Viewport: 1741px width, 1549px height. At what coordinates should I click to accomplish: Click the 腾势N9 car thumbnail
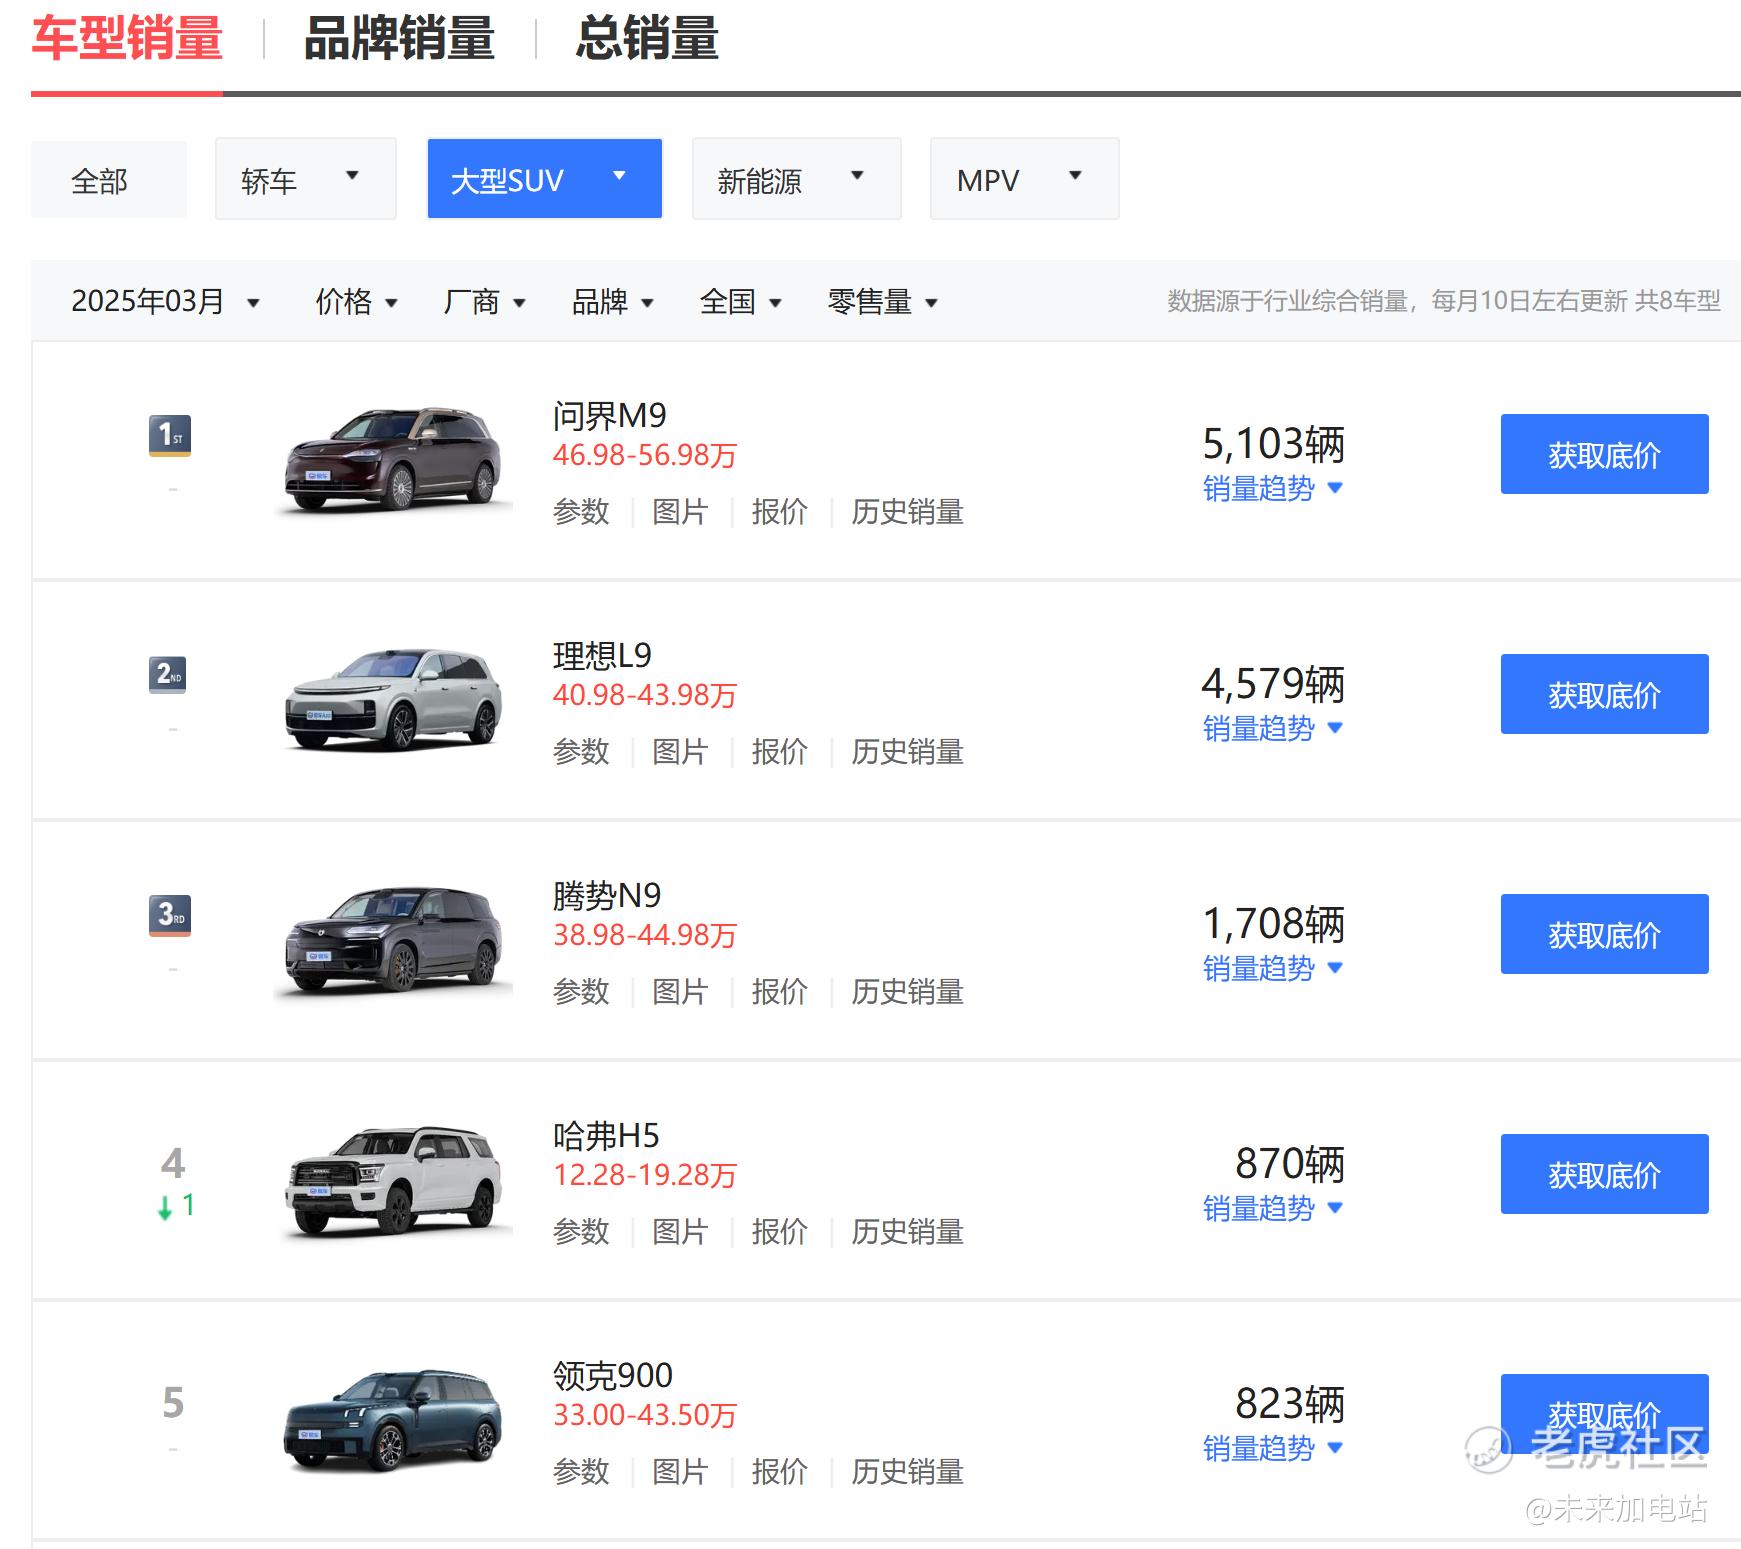393,940
